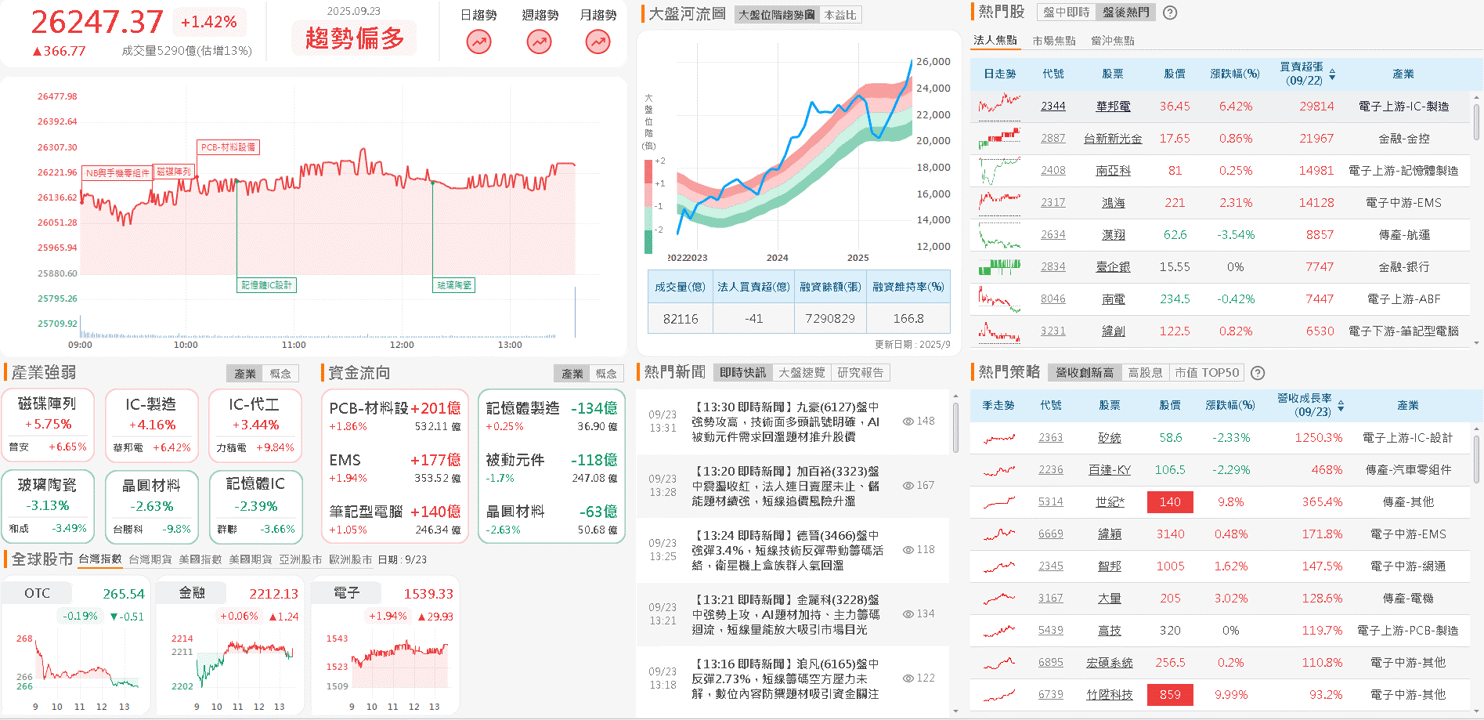The height and width of the screenshot is (720, 1484).
Task: Switch 資金流向 panel to 概念
Action: 606,373
